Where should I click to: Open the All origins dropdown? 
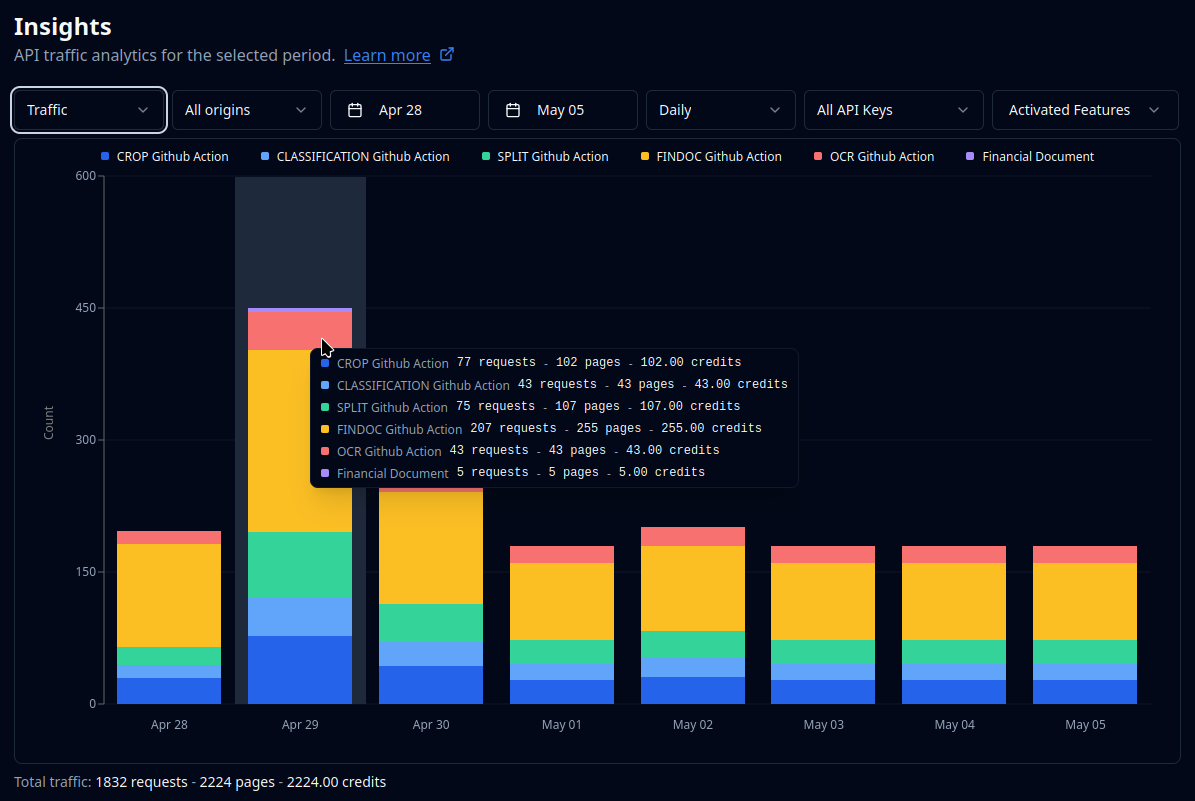click(x=247, y=110)
